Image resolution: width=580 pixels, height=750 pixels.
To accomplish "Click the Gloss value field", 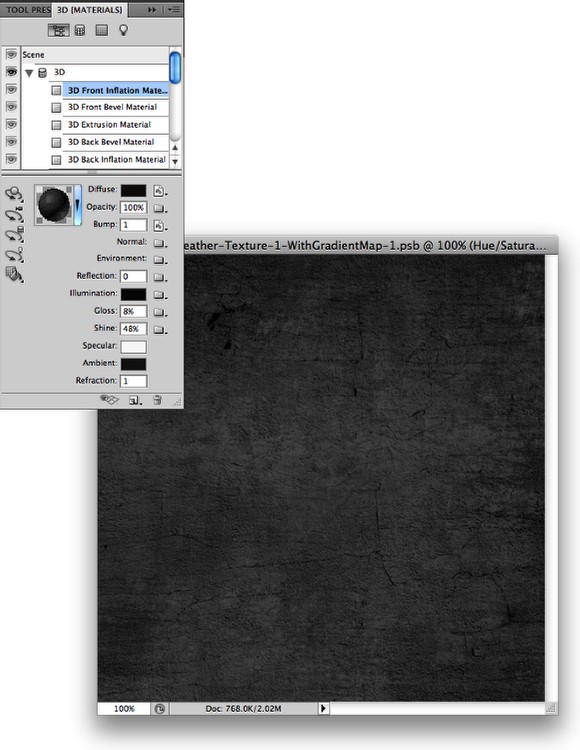I will [x=133, y=311].
